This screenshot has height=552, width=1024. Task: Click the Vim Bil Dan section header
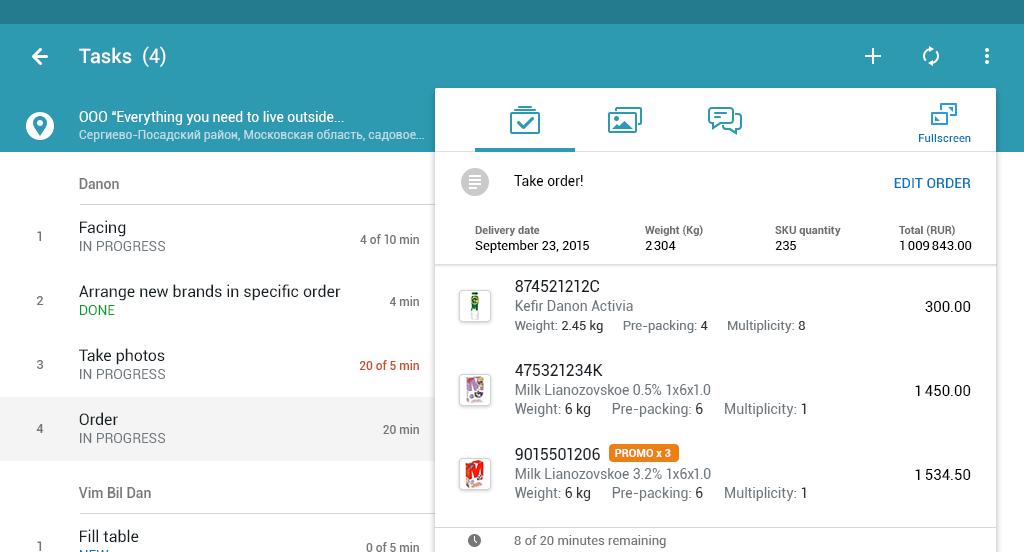(115, 493)
